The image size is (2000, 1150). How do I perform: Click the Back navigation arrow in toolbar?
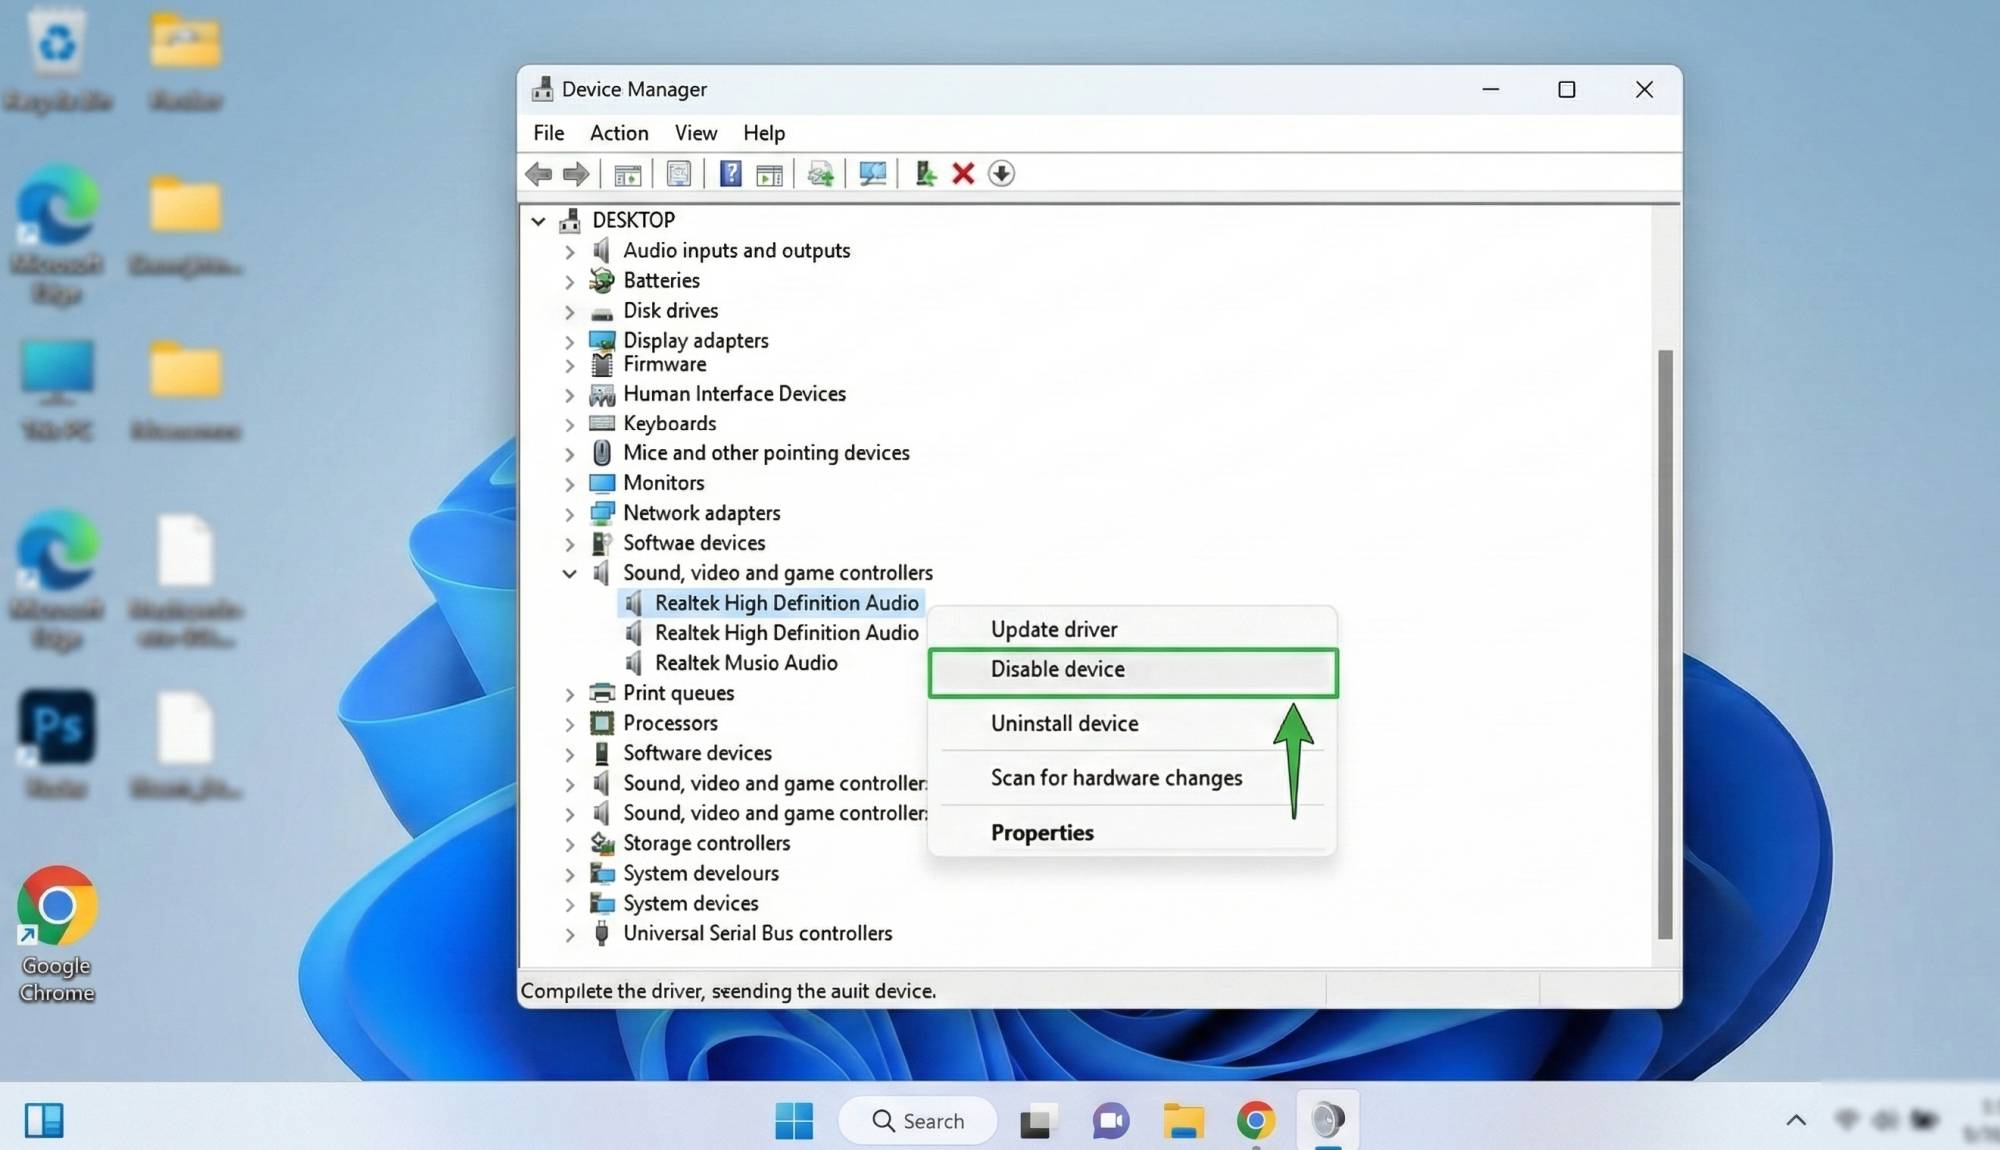coord(540,173)
